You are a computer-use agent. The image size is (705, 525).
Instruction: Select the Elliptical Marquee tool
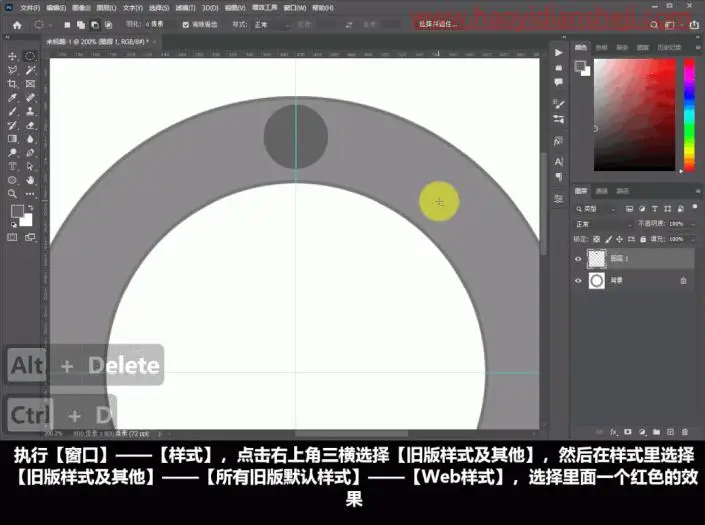coord(30,56)
